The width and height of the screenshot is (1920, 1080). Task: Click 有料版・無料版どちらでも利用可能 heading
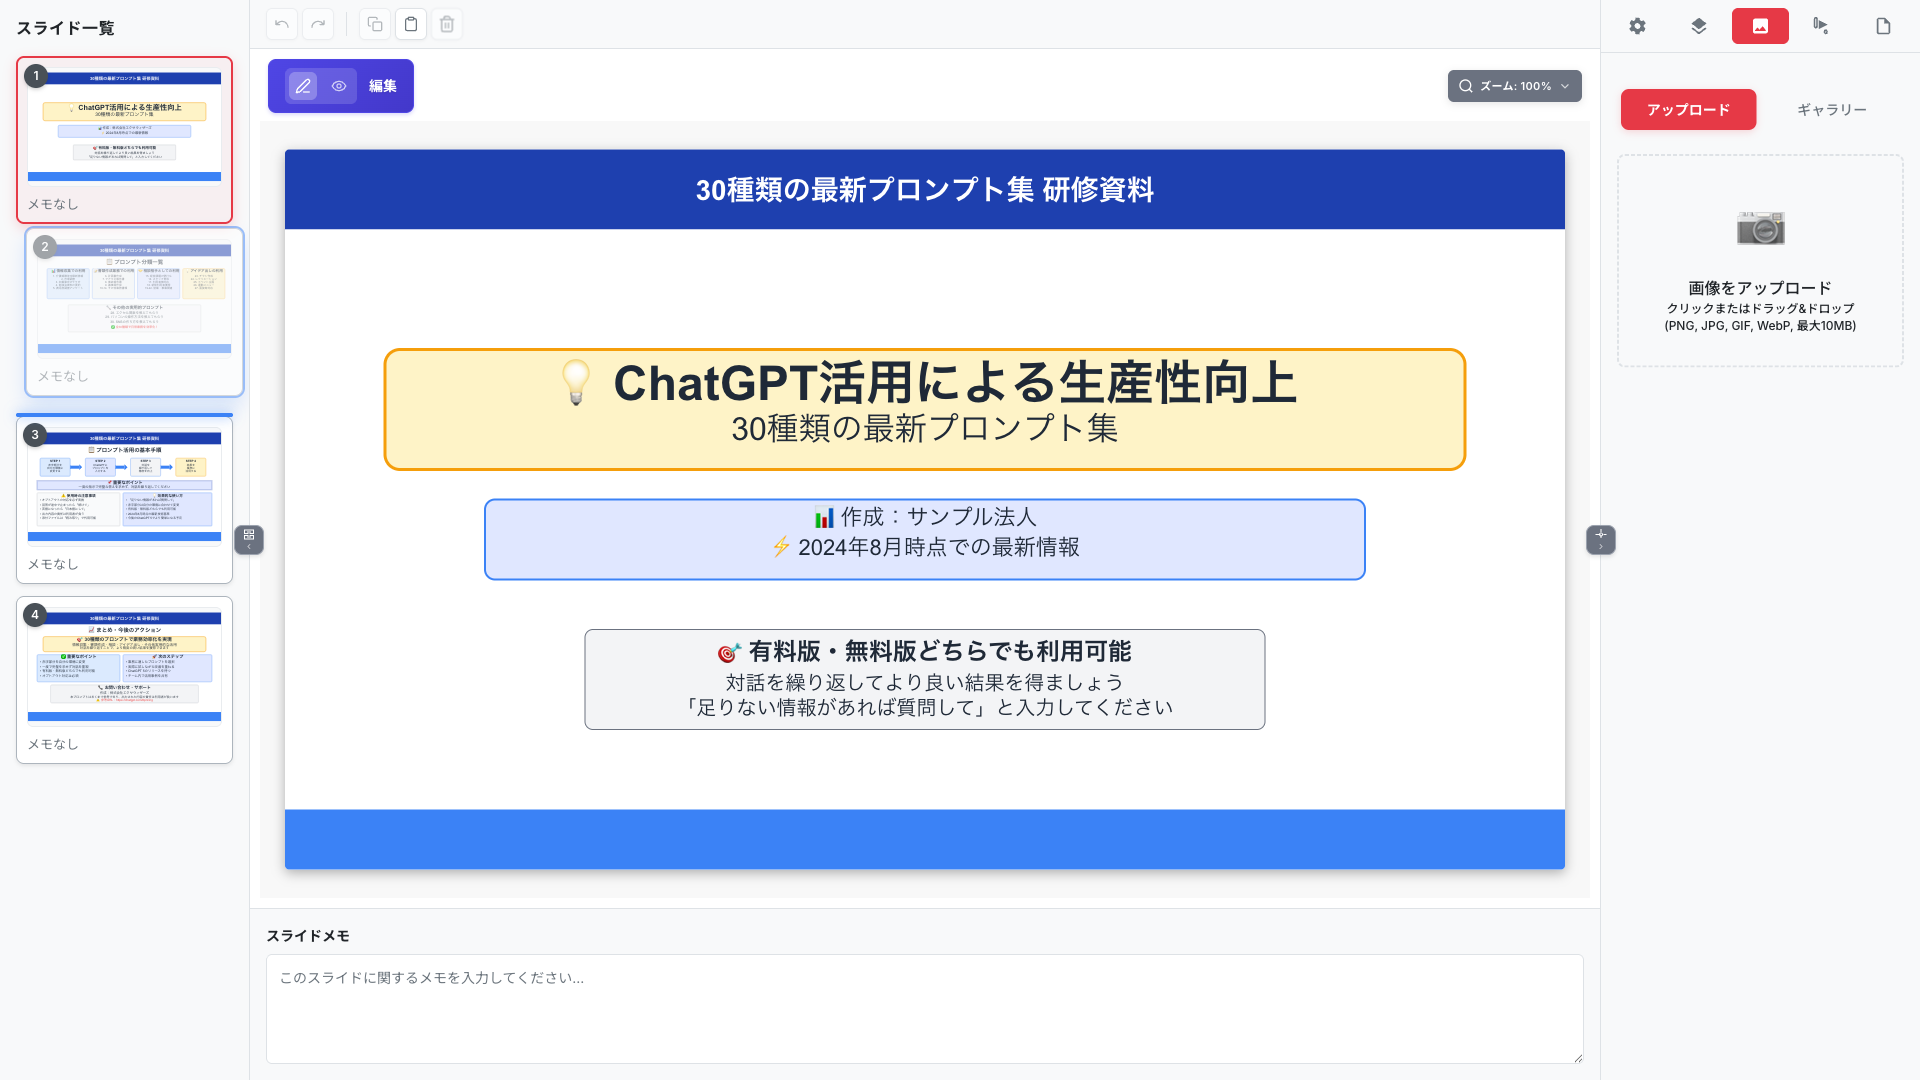pos(940,652)
